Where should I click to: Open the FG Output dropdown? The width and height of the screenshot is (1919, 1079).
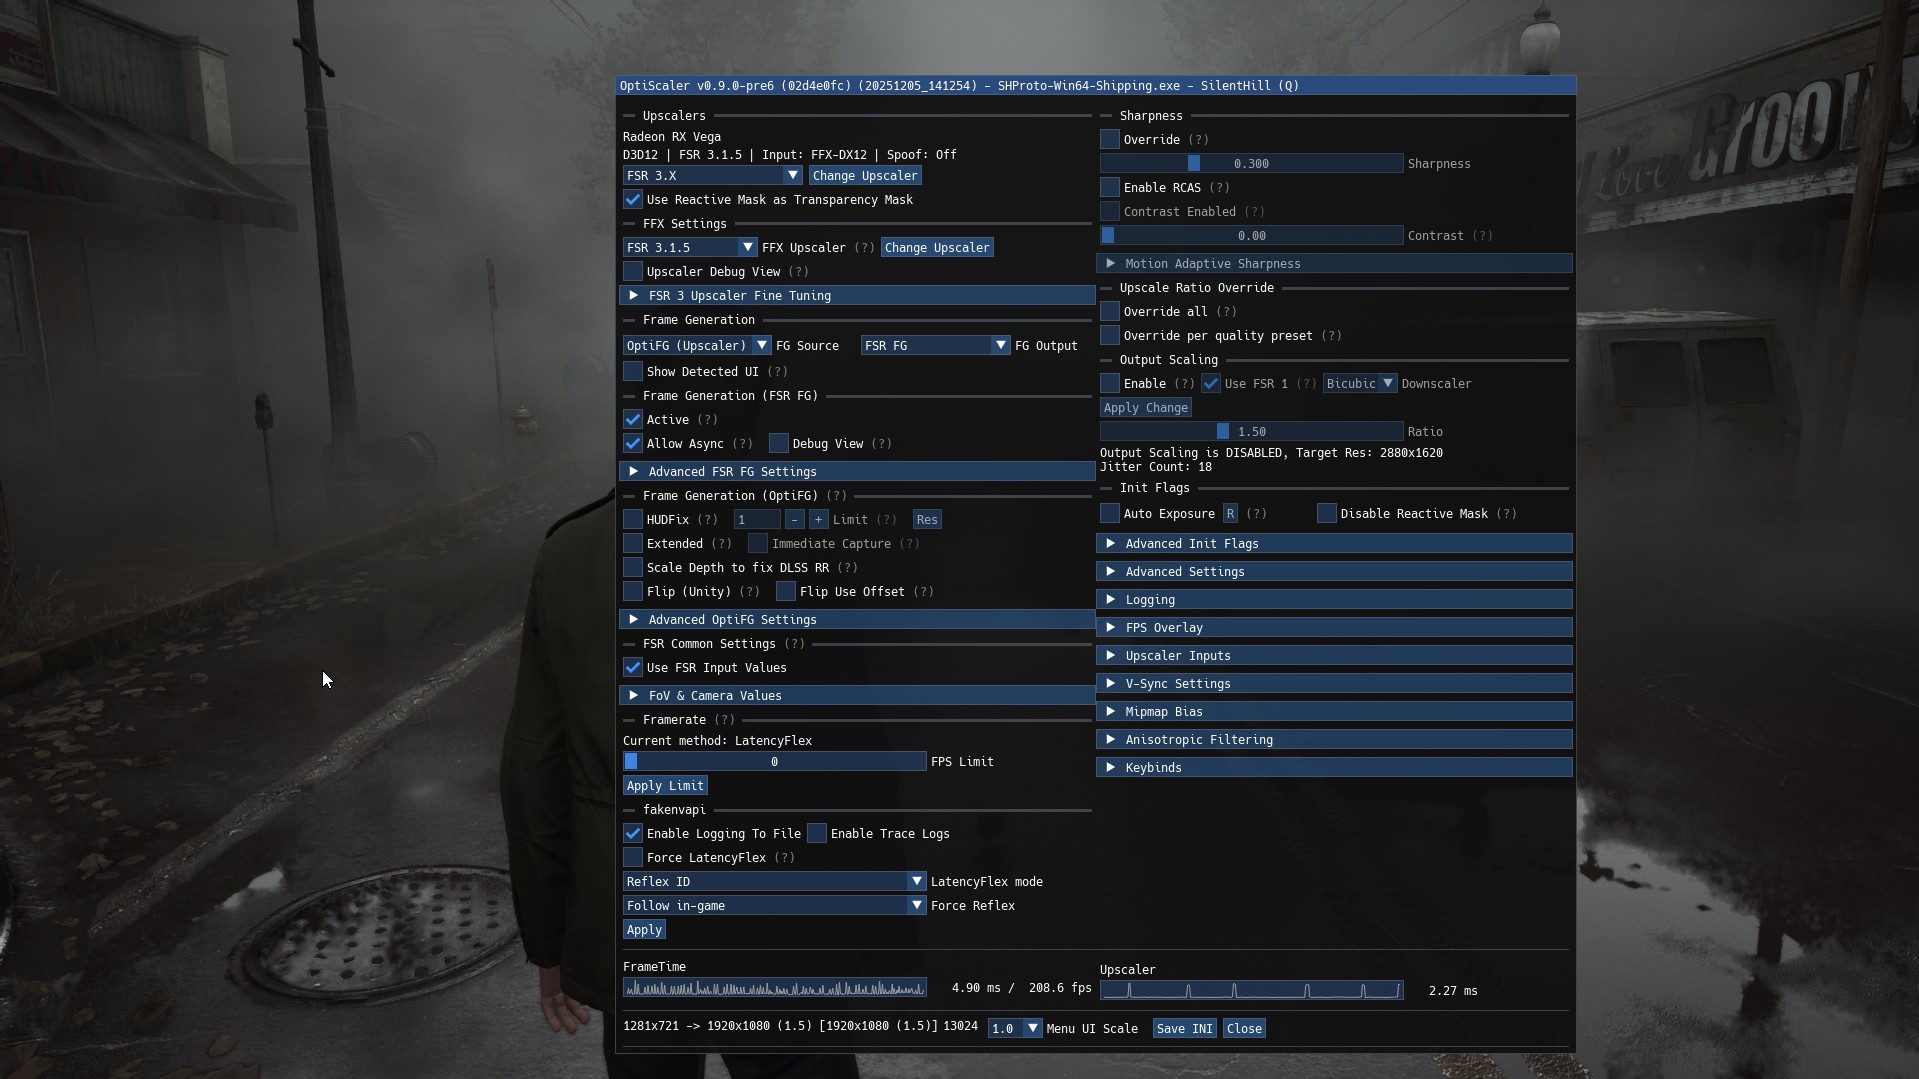(x=935, y=346)
